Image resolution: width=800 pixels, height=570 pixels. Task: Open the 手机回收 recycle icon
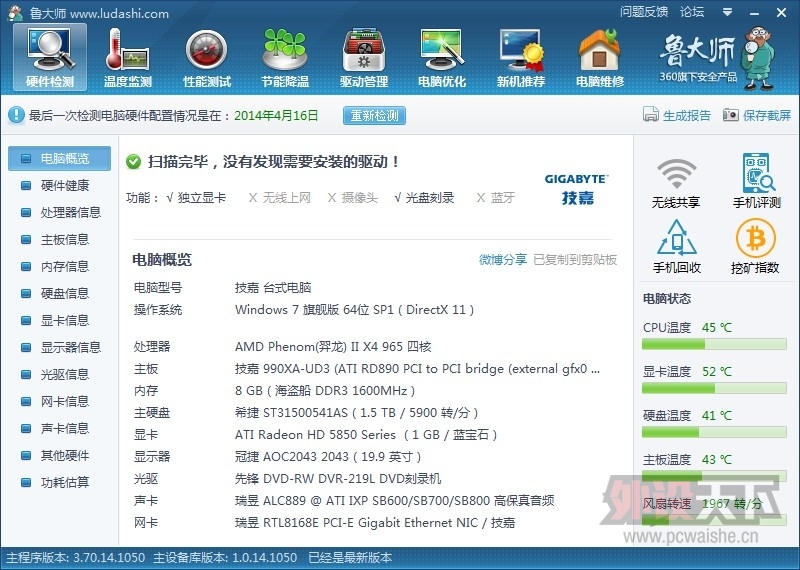(677, 247)
